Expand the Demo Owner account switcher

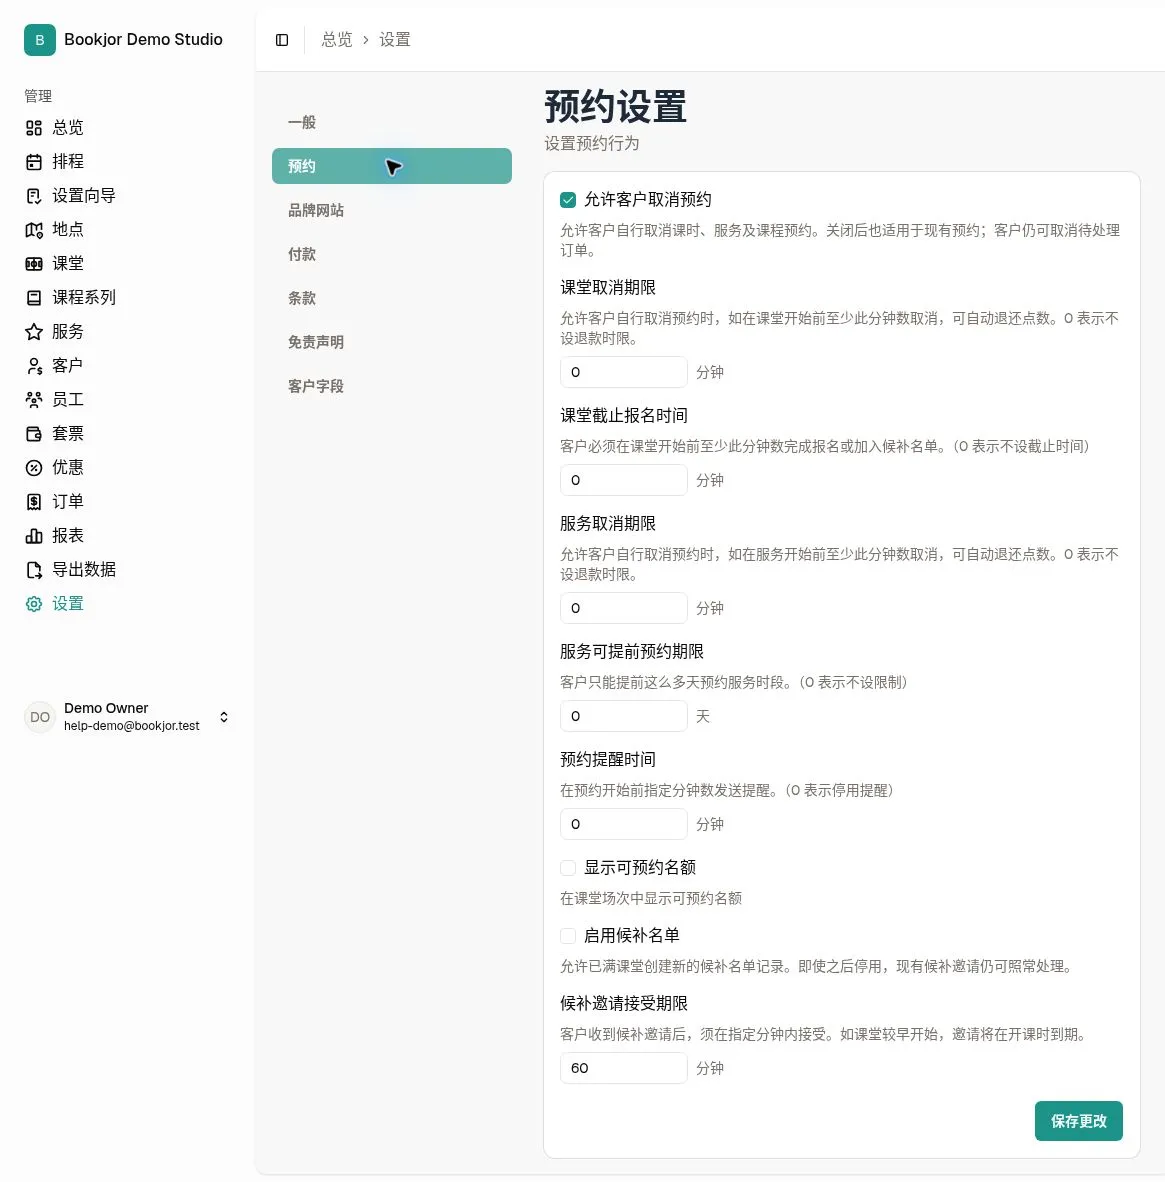[224, 717]
